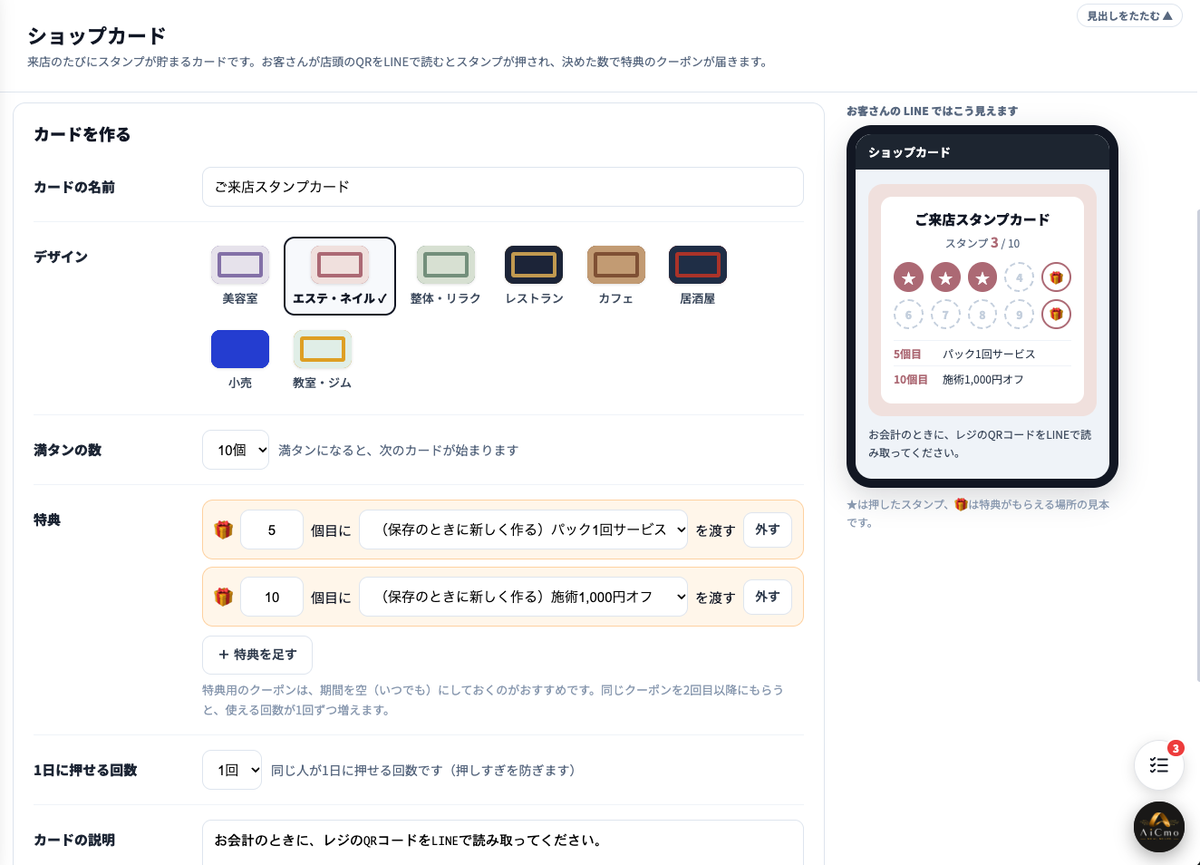Choose the 整体・リラク design swatch
The height and width of the screenshot is (865, 1200).
pos(446,276)
